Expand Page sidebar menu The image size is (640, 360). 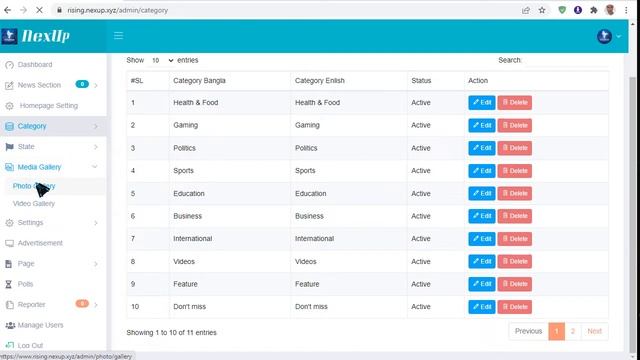pos(52,264)
